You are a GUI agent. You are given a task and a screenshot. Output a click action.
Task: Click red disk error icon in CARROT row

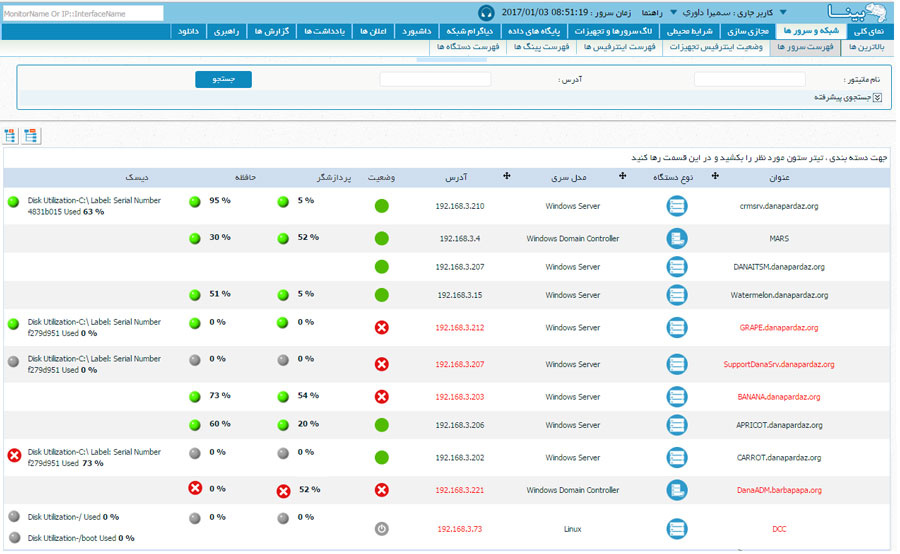(x=14, y=457)
